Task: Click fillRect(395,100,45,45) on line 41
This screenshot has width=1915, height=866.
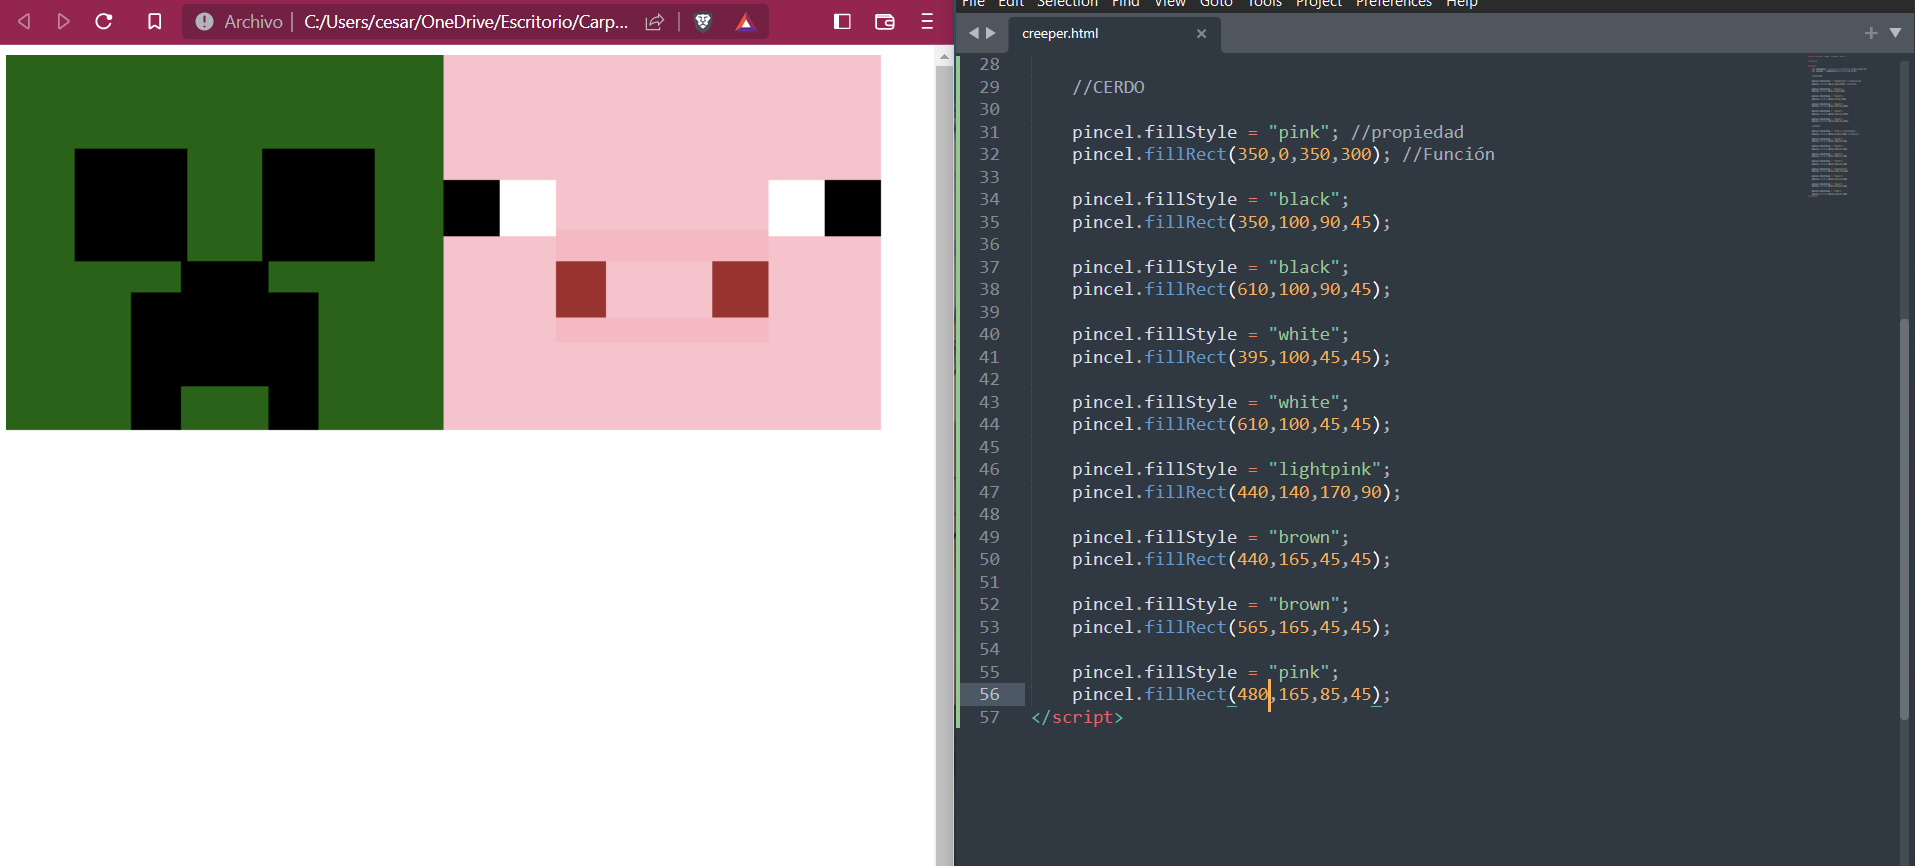Action: pyautogui.click(x=1262, y=357)
